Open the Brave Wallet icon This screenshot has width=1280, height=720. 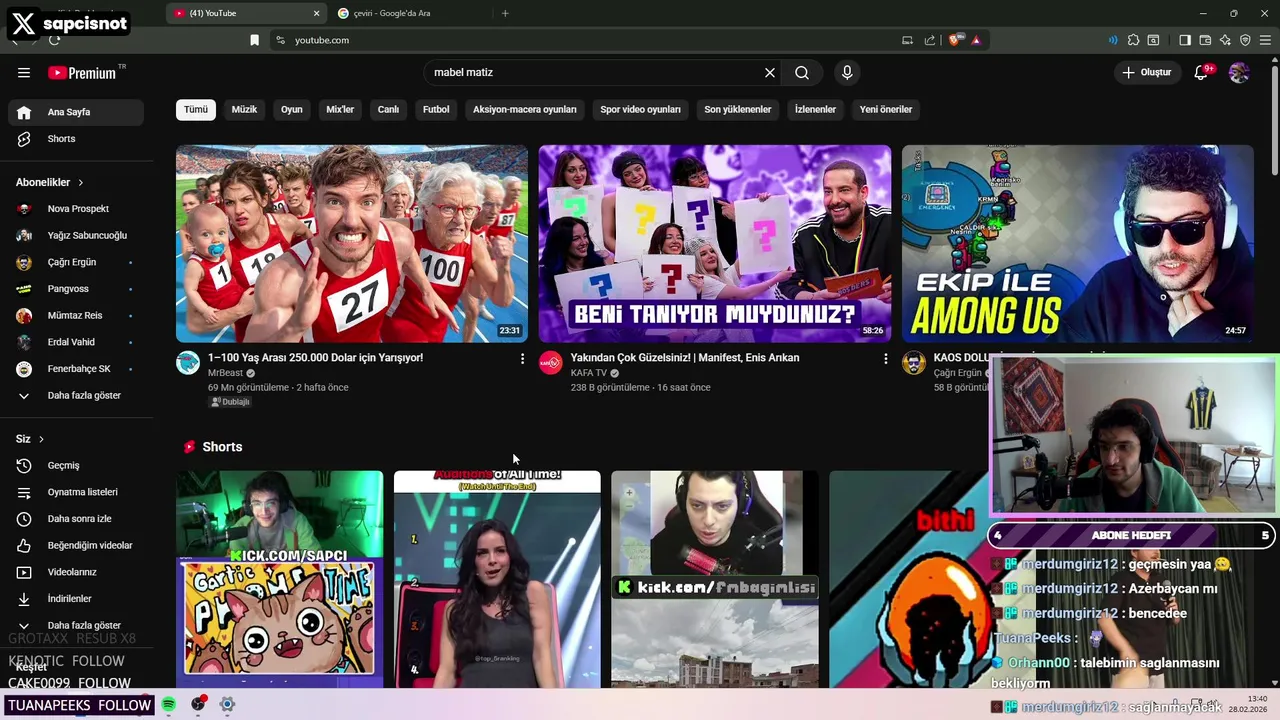(x=1205, y=40)
